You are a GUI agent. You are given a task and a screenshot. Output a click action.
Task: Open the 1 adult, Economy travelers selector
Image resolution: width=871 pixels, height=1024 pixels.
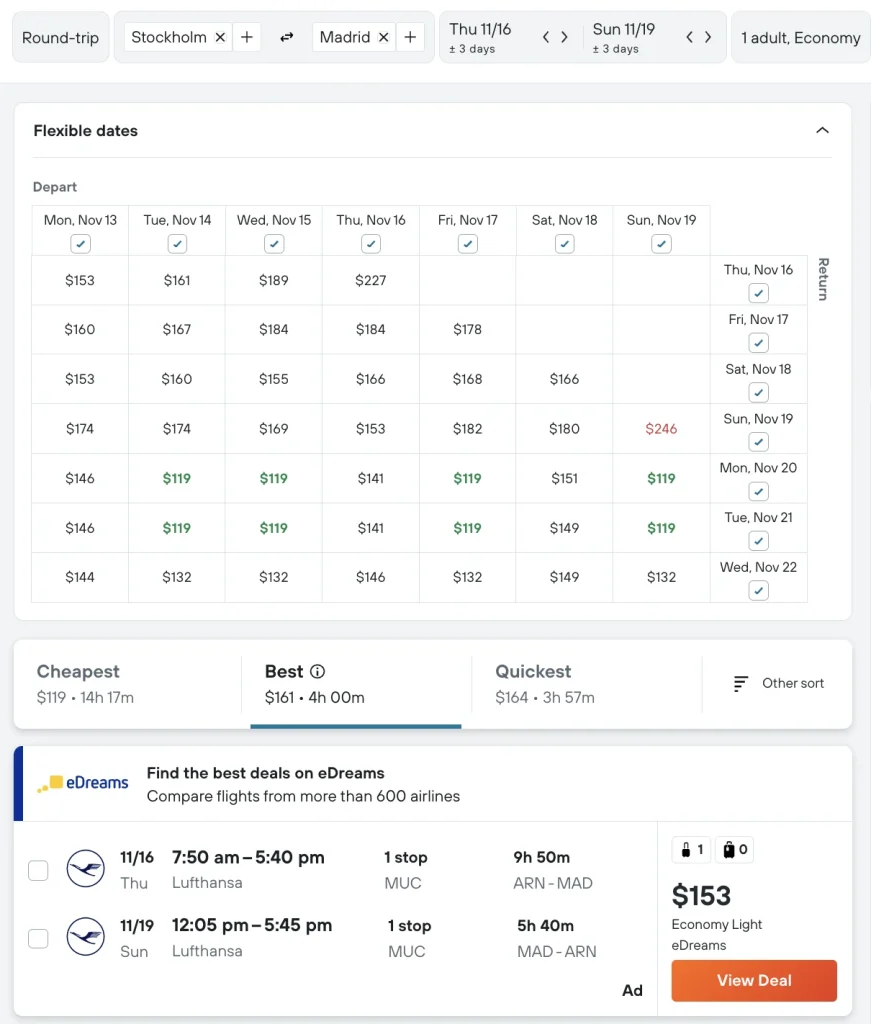coord(800,37)
